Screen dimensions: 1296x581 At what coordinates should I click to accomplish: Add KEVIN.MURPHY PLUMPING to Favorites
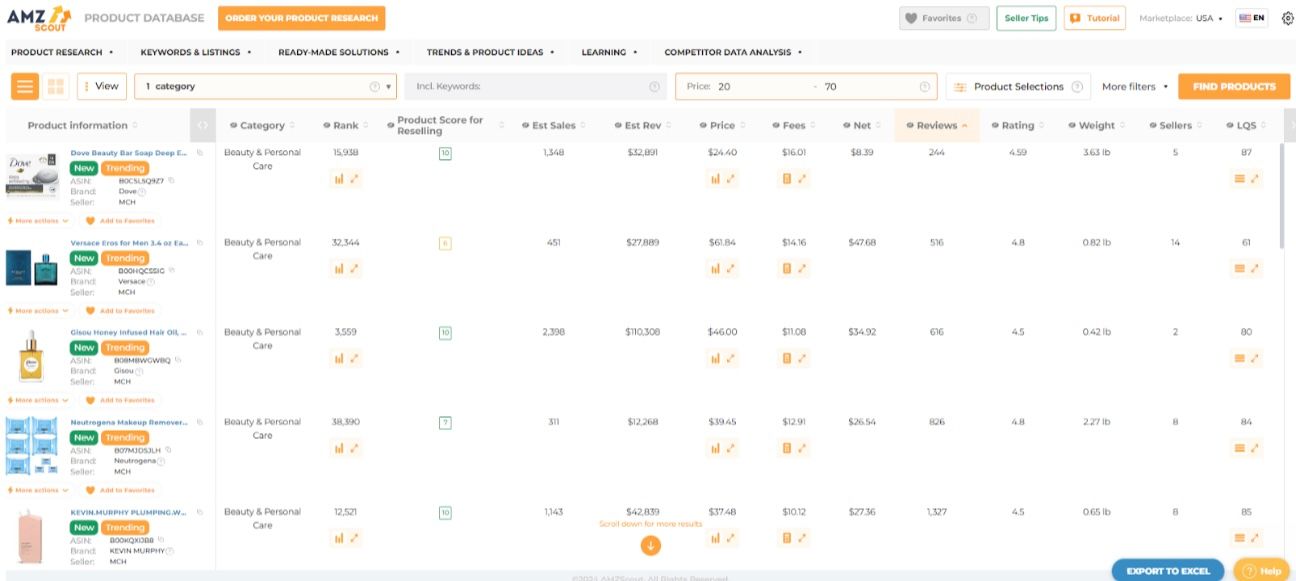click(x=125, y=580)
